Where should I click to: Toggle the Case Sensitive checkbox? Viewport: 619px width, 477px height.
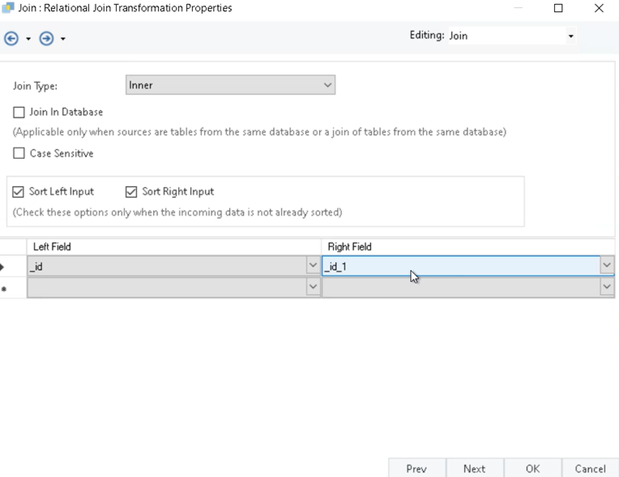(19, 154)
